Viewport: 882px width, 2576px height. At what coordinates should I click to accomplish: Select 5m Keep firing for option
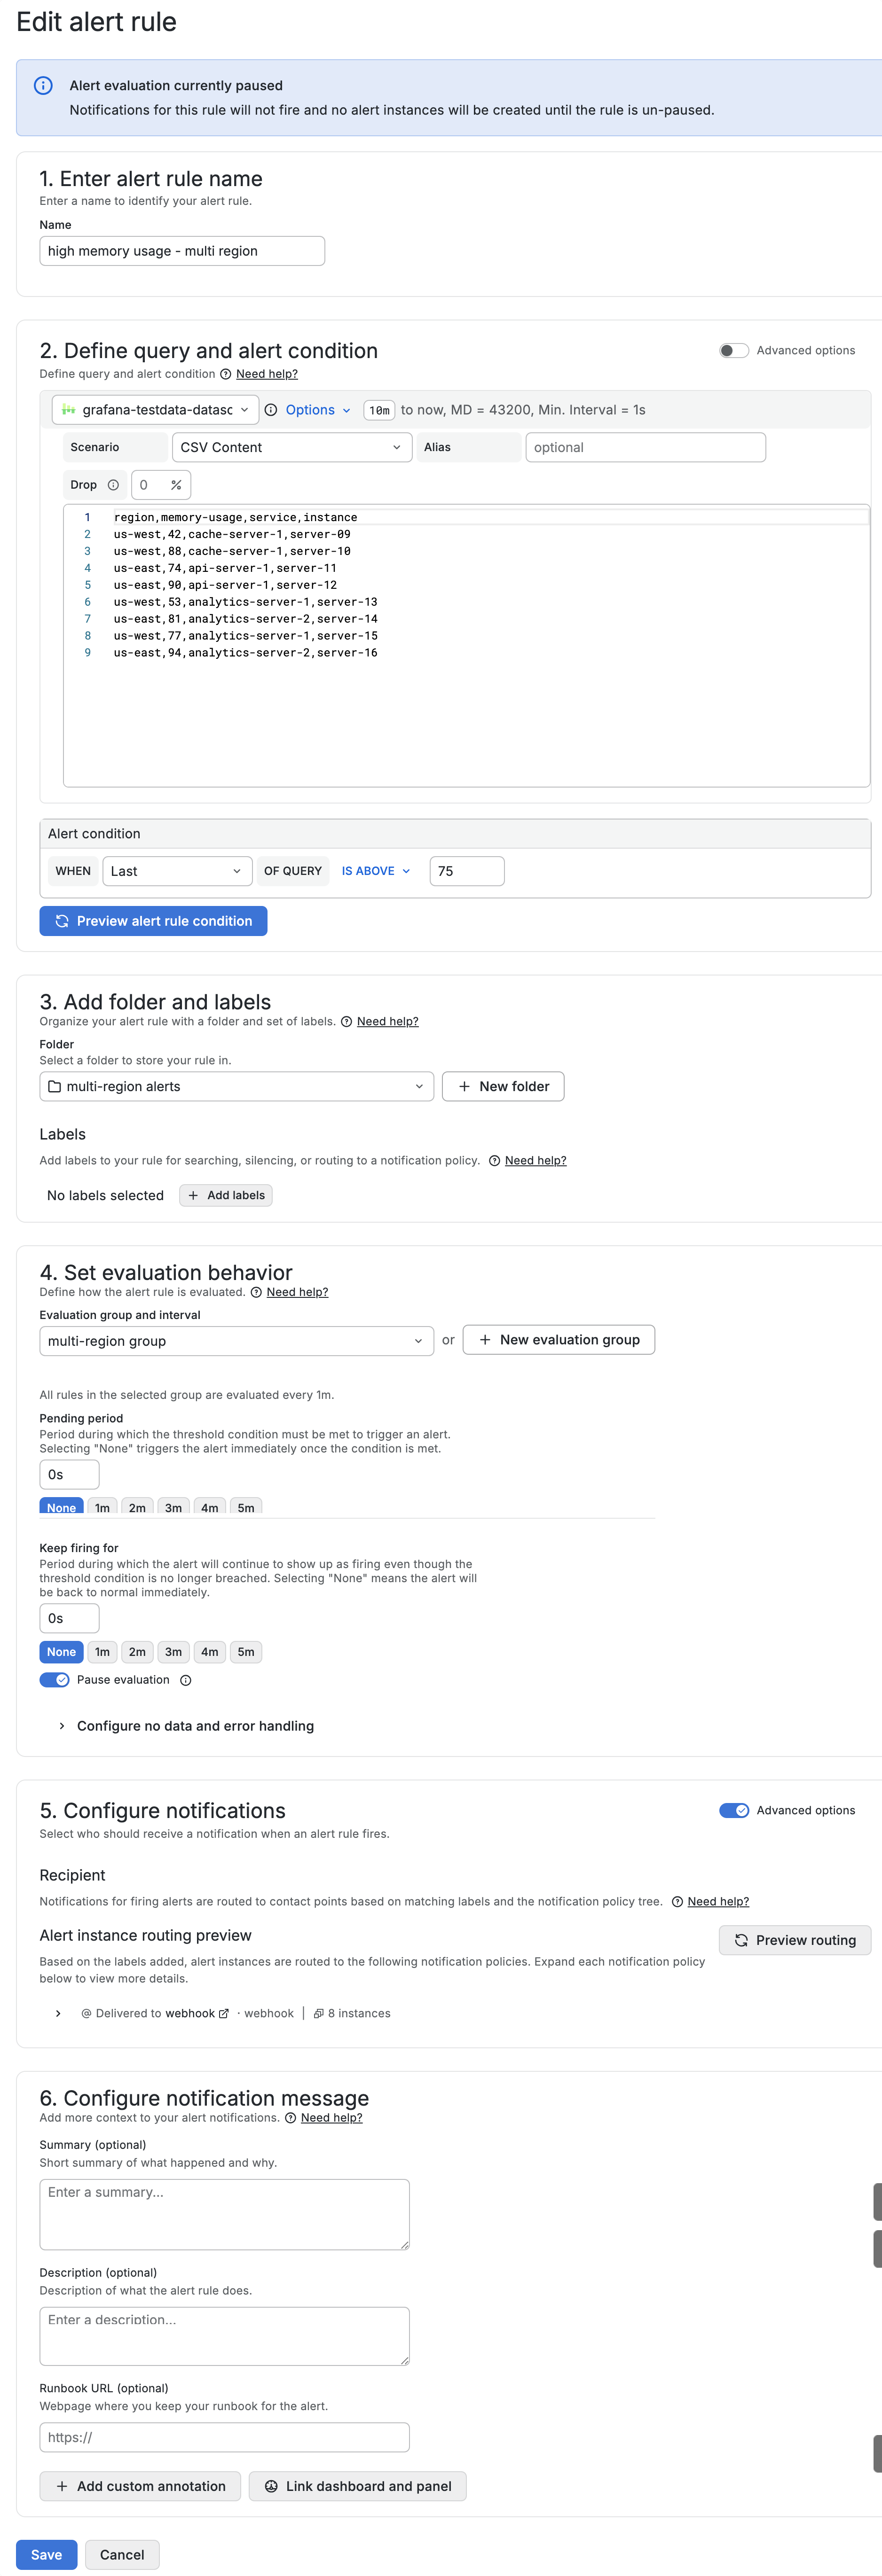tap(246, 1652)
